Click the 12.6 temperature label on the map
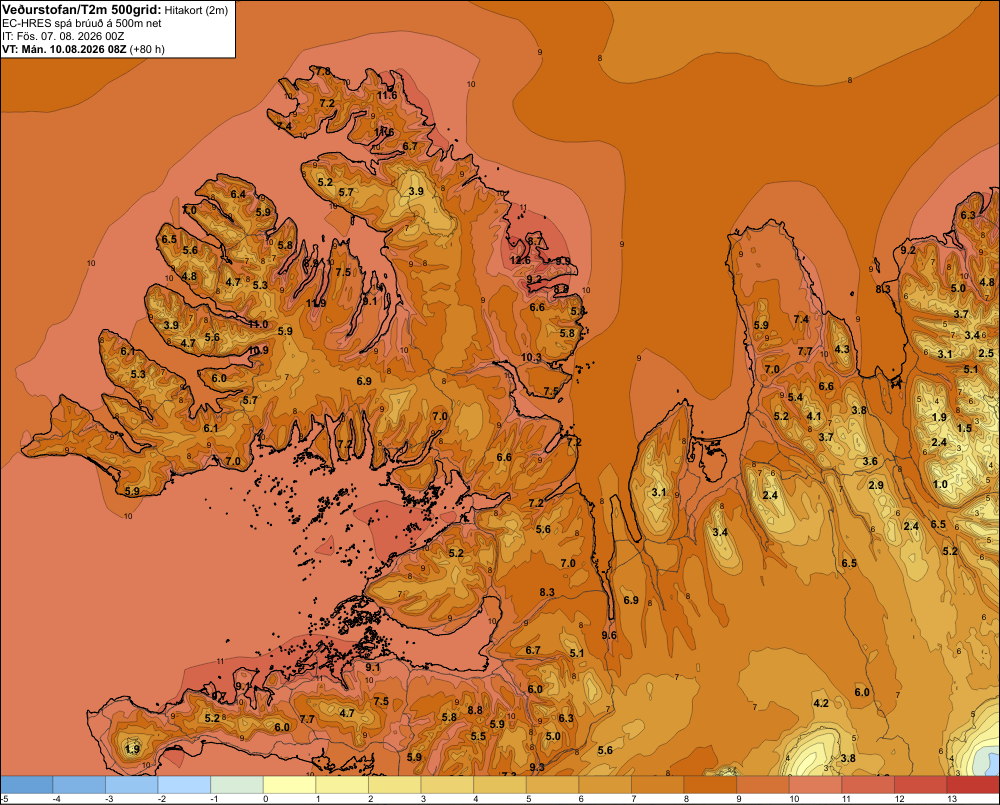The width and height of the screenshot is (1000, 805). [520, 260]
